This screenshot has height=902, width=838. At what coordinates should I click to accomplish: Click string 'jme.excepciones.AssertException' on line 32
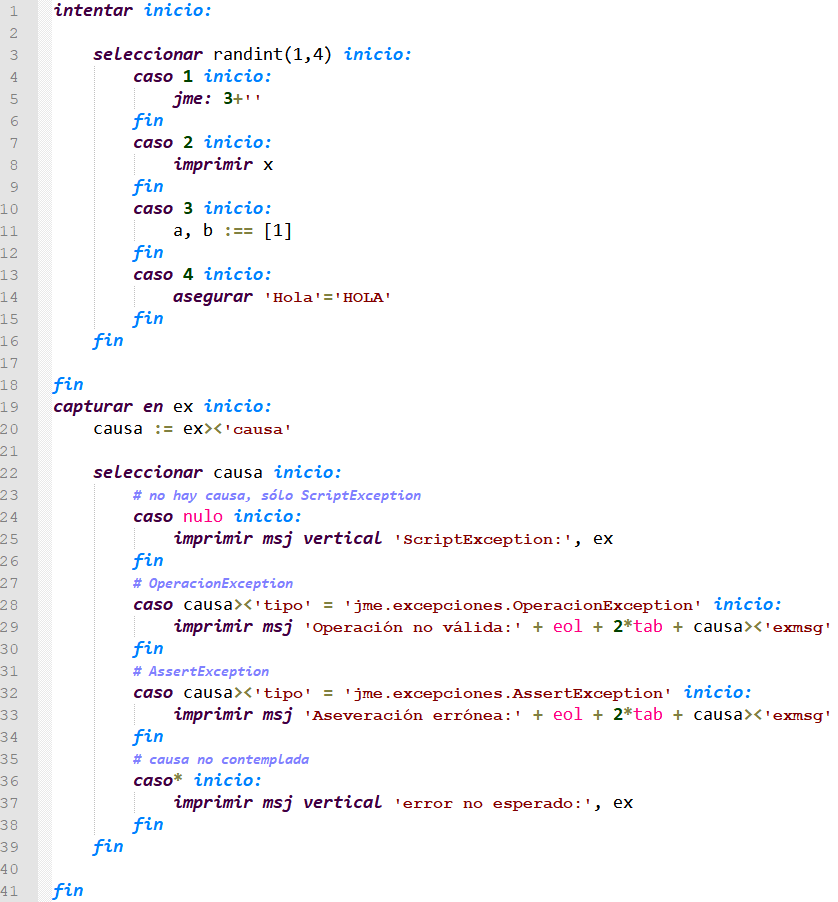tap(507, 694)
